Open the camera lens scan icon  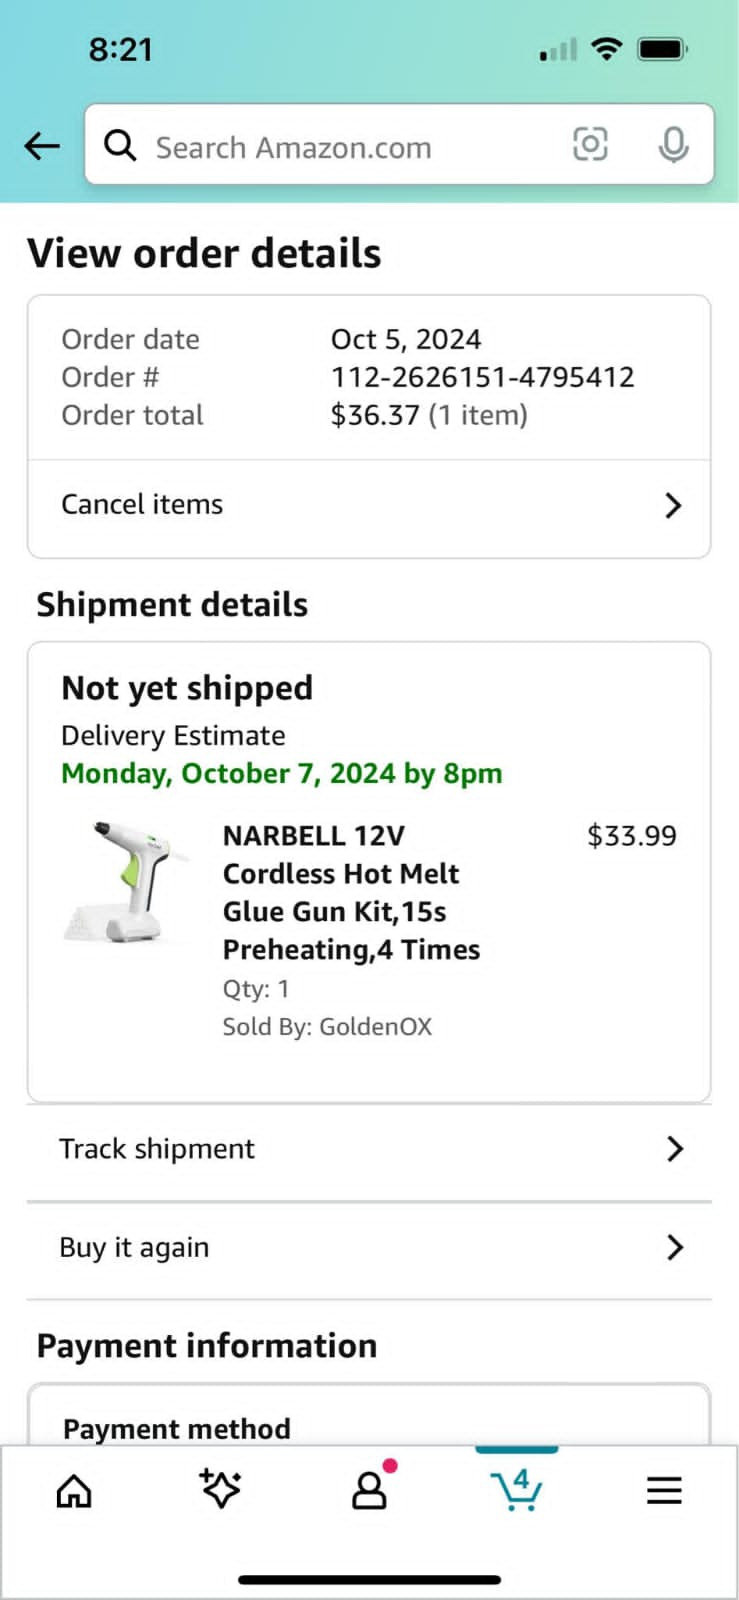pyautogui.click(x=590, y=145)
